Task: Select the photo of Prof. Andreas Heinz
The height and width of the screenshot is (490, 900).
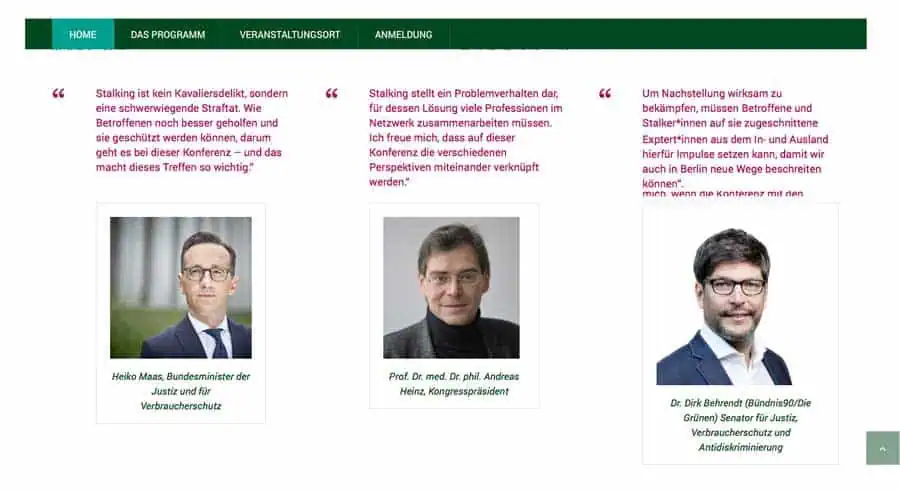Action: tap(451, 288)
